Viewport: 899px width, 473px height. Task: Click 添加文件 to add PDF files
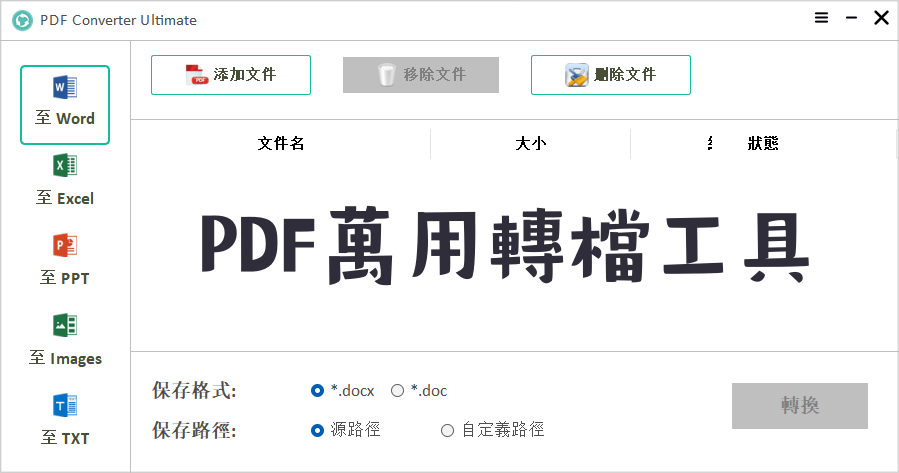pos(231,75)
